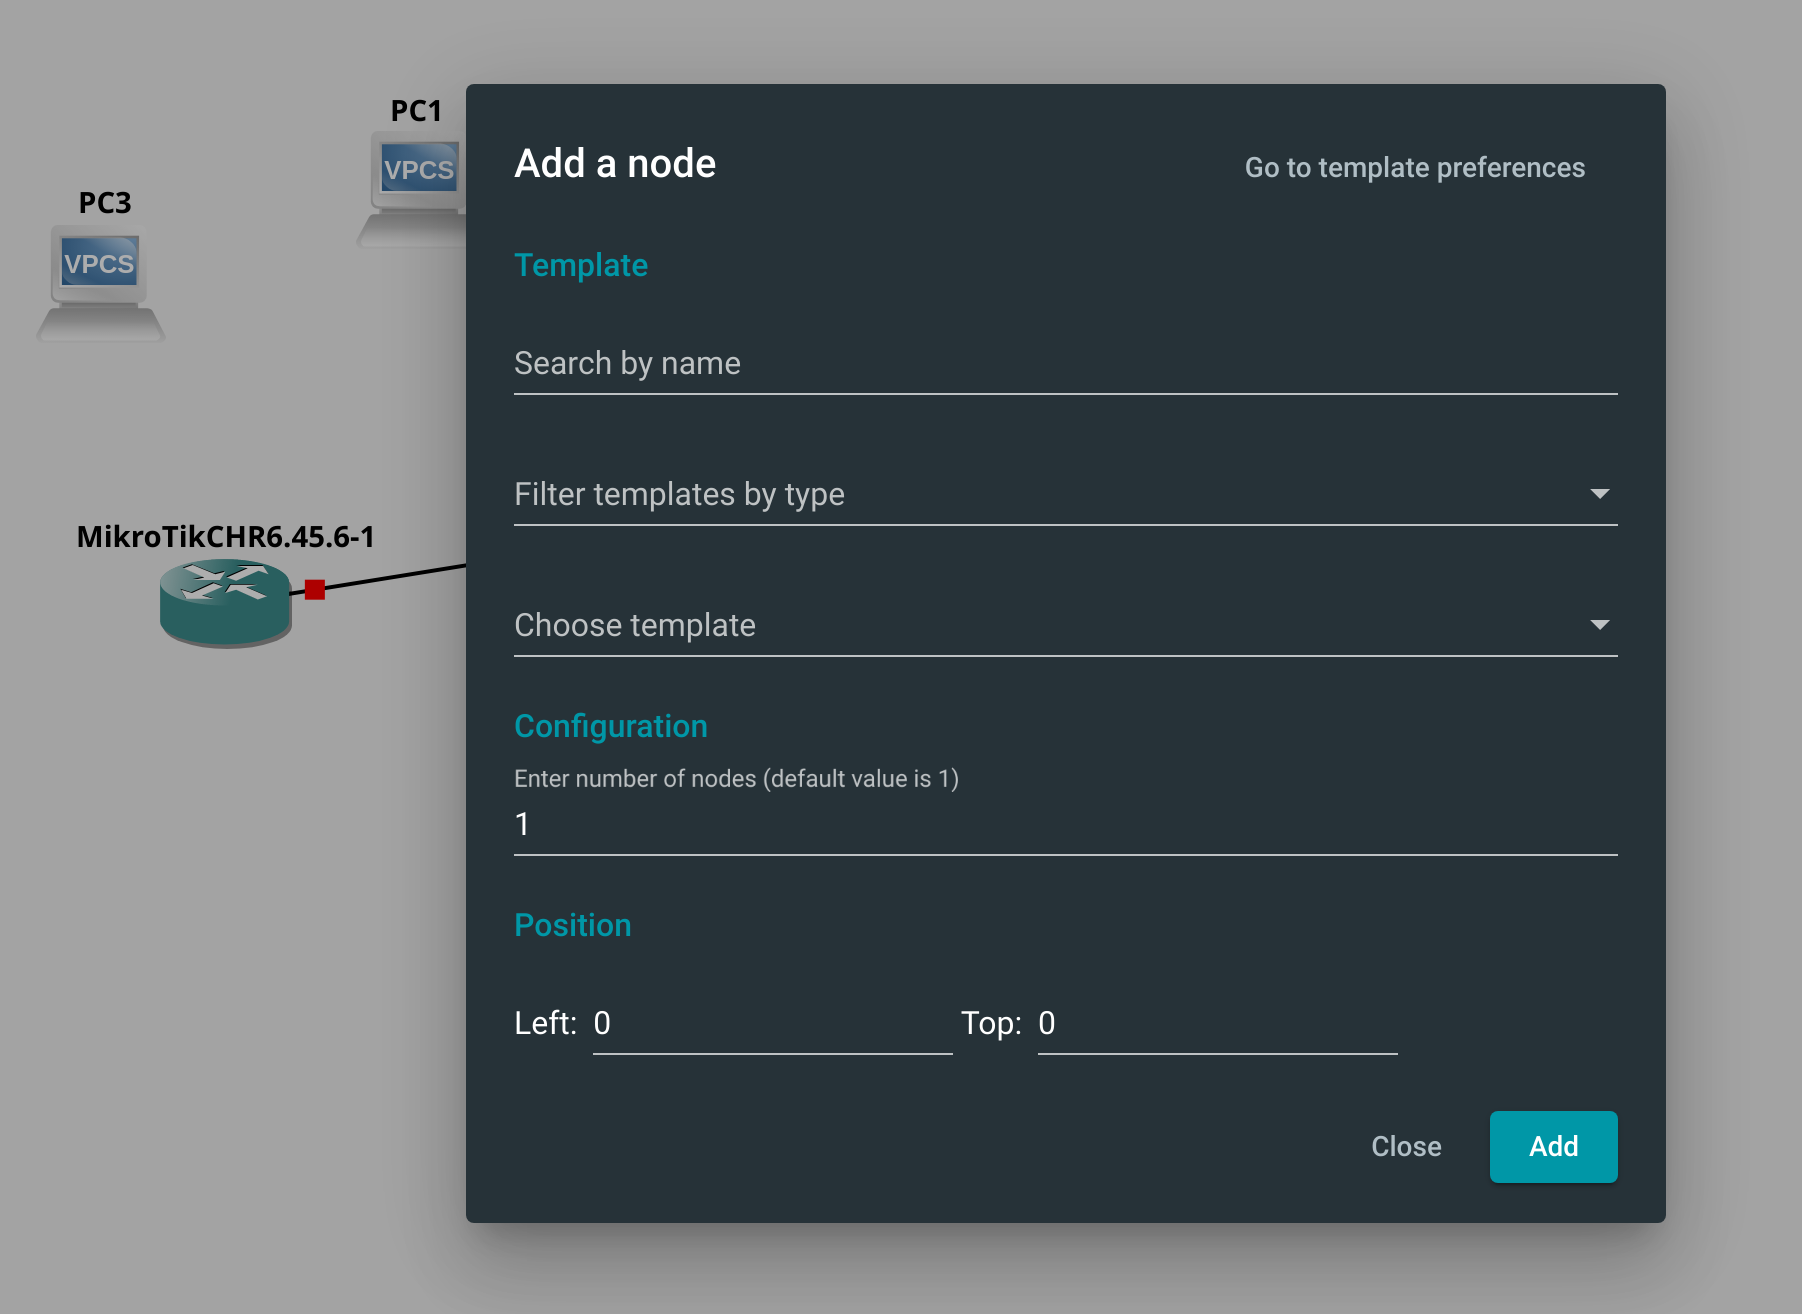Click the Filter templates chevron arrow

click(1601, 492)
